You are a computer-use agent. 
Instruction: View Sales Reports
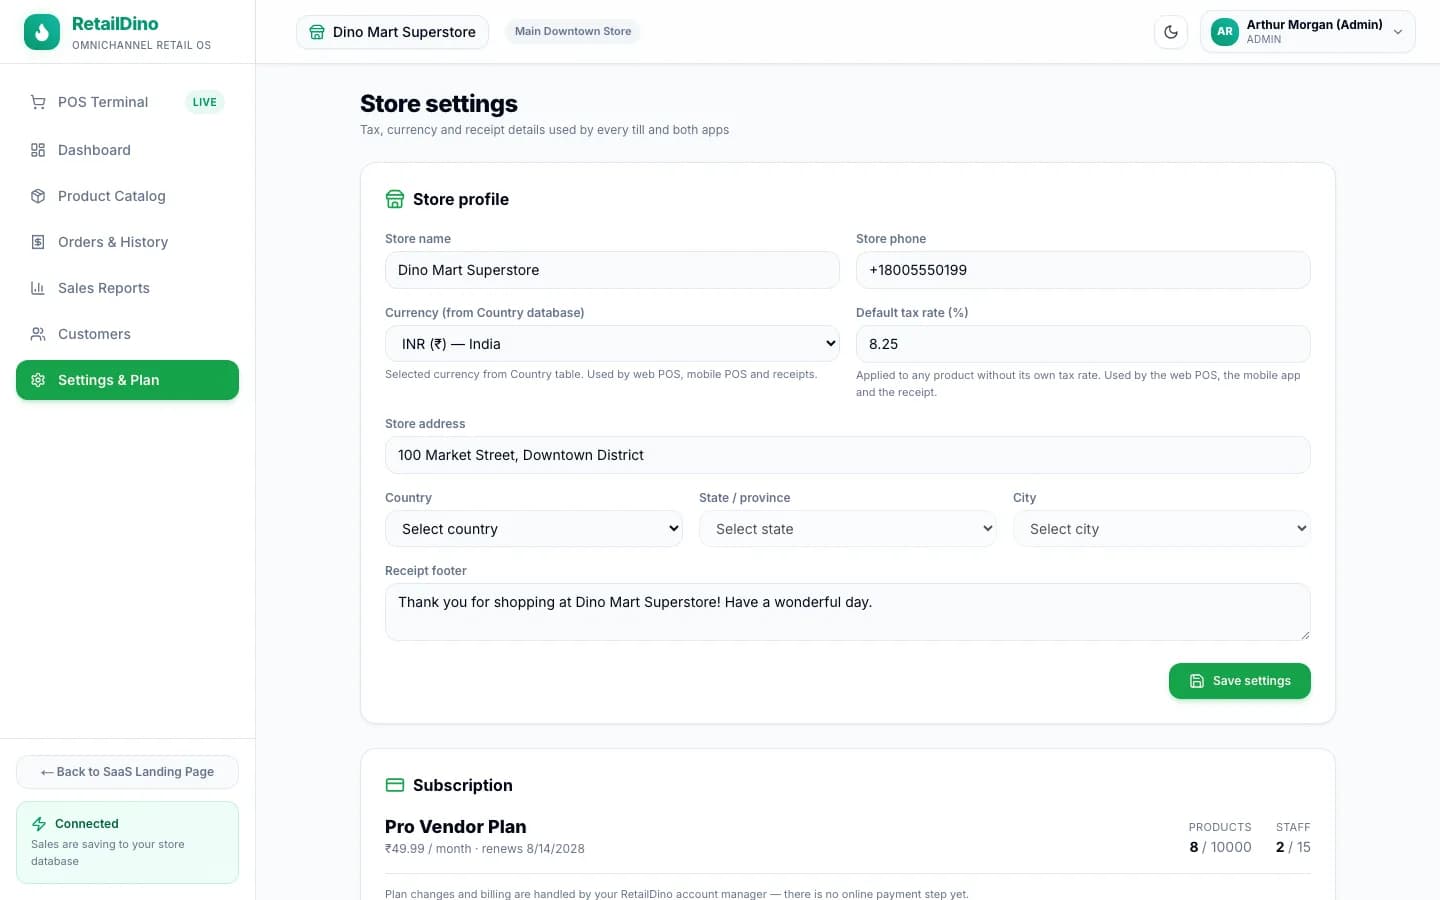pos(127,288)
